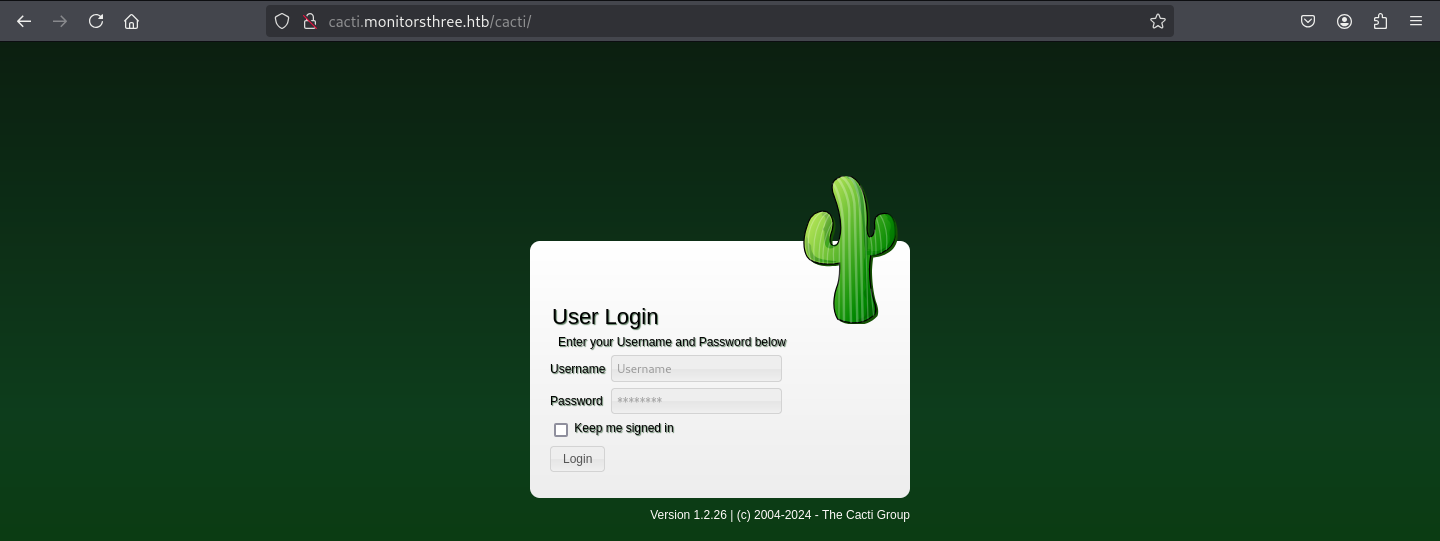The width and height of the screenshot is (1440, 541).
Task: Click the 'User Login' heading
Action: (605, 317)
